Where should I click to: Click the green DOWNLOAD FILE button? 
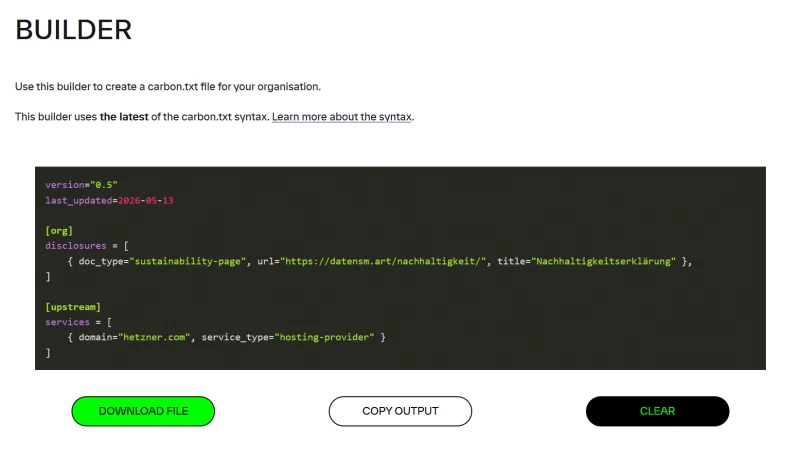coord(143,411)
